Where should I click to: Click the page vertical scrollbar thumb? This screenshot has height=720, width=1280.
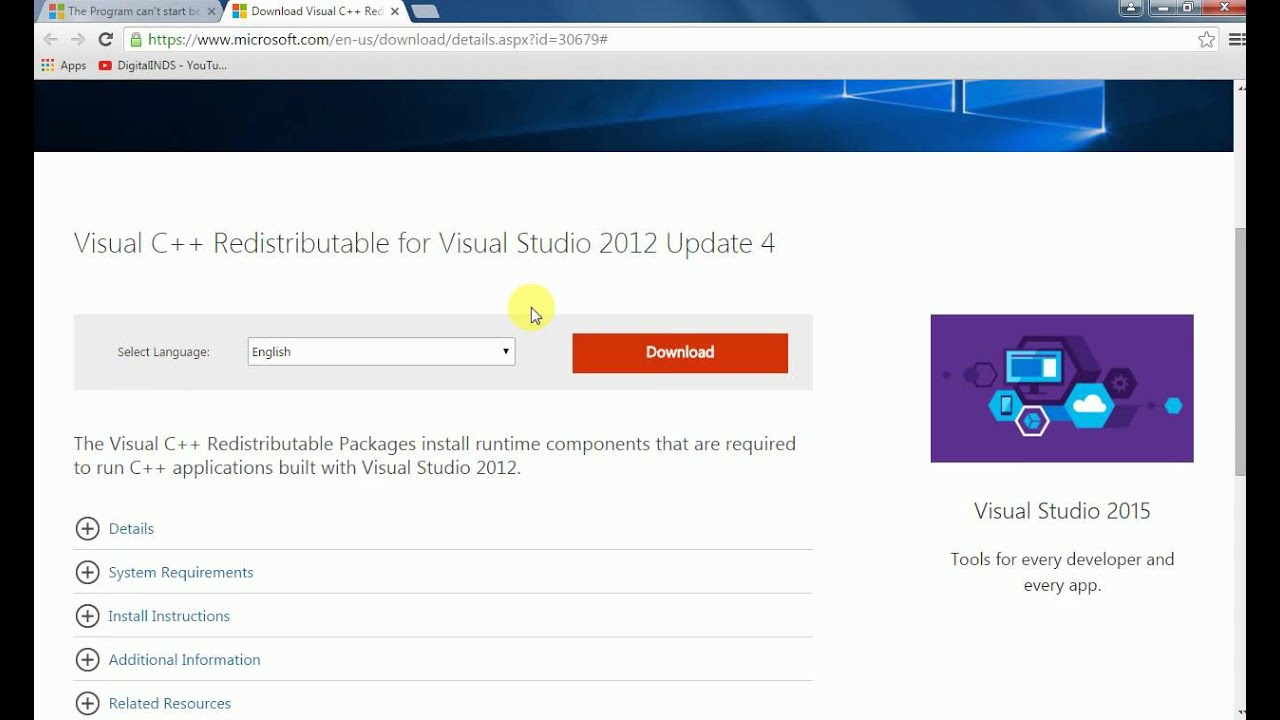click(x=1241, y=352)
